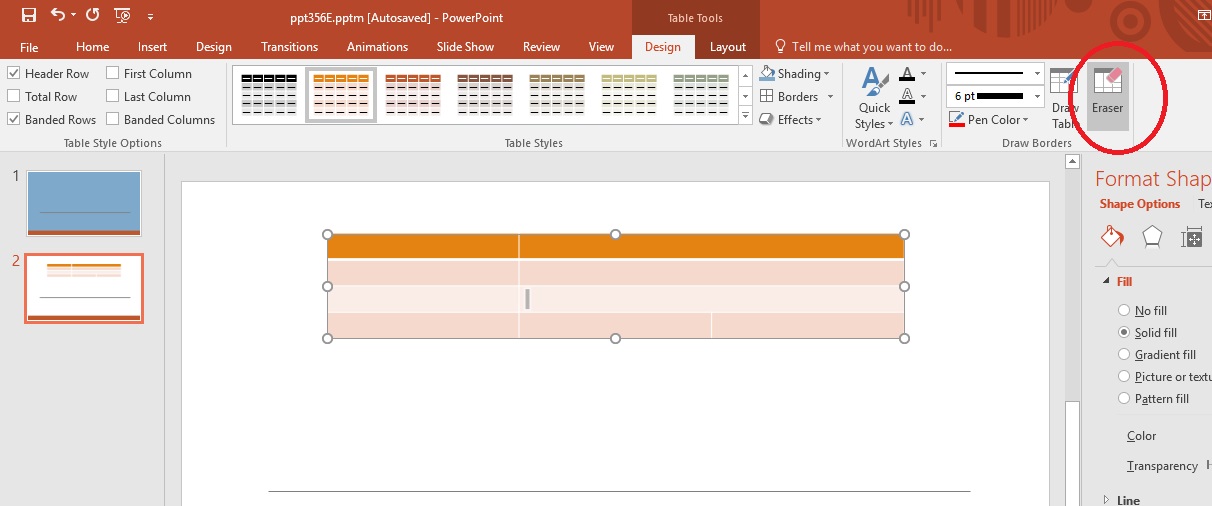Open Text Effects dropdown arrow
This screenshot has height=506, width=1212.
tap(923, 120)
